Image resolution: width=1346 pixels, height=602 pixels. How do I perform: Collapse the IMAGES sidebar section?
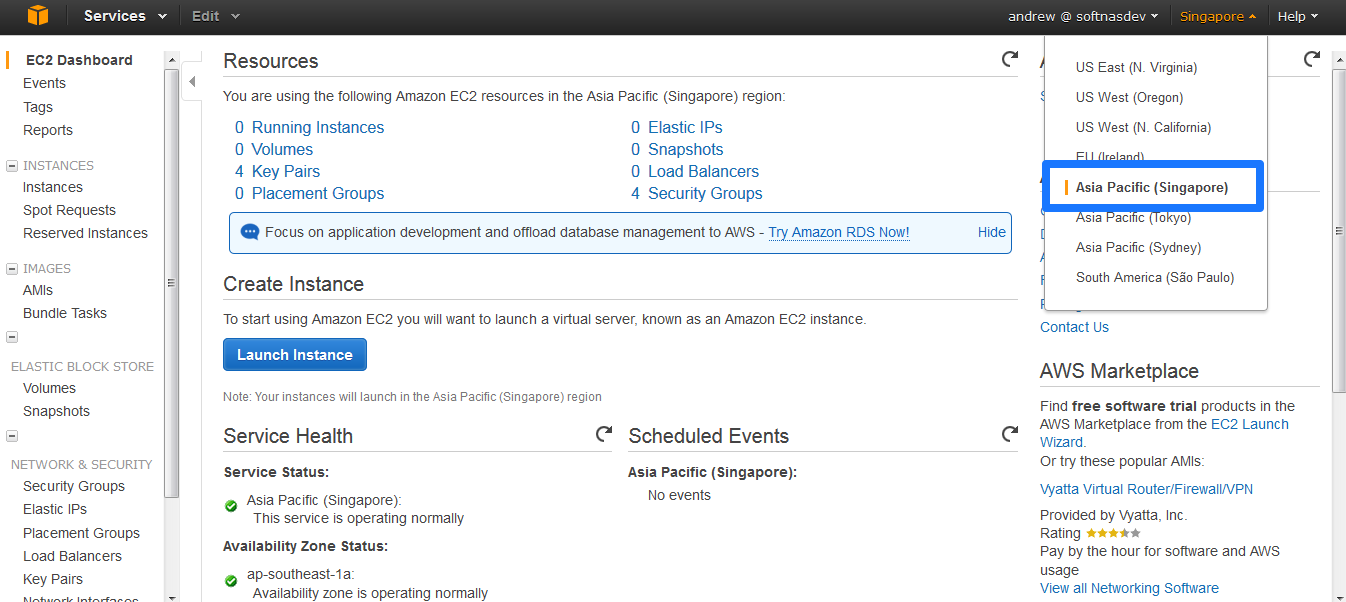click(12, 269)
